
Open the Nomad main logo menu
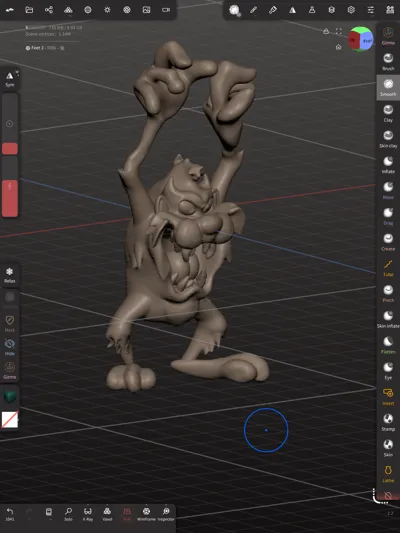pyautogui.click(x=10, y=10)
